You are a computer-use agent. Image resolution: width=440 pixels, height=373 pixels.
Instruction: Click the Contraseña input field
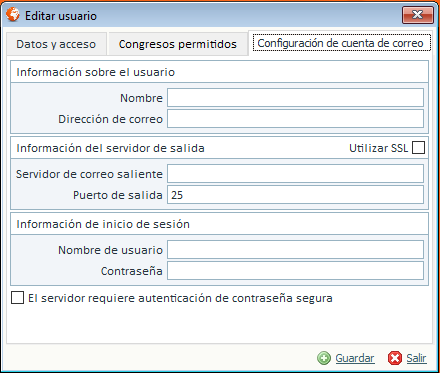coord(295,271)
